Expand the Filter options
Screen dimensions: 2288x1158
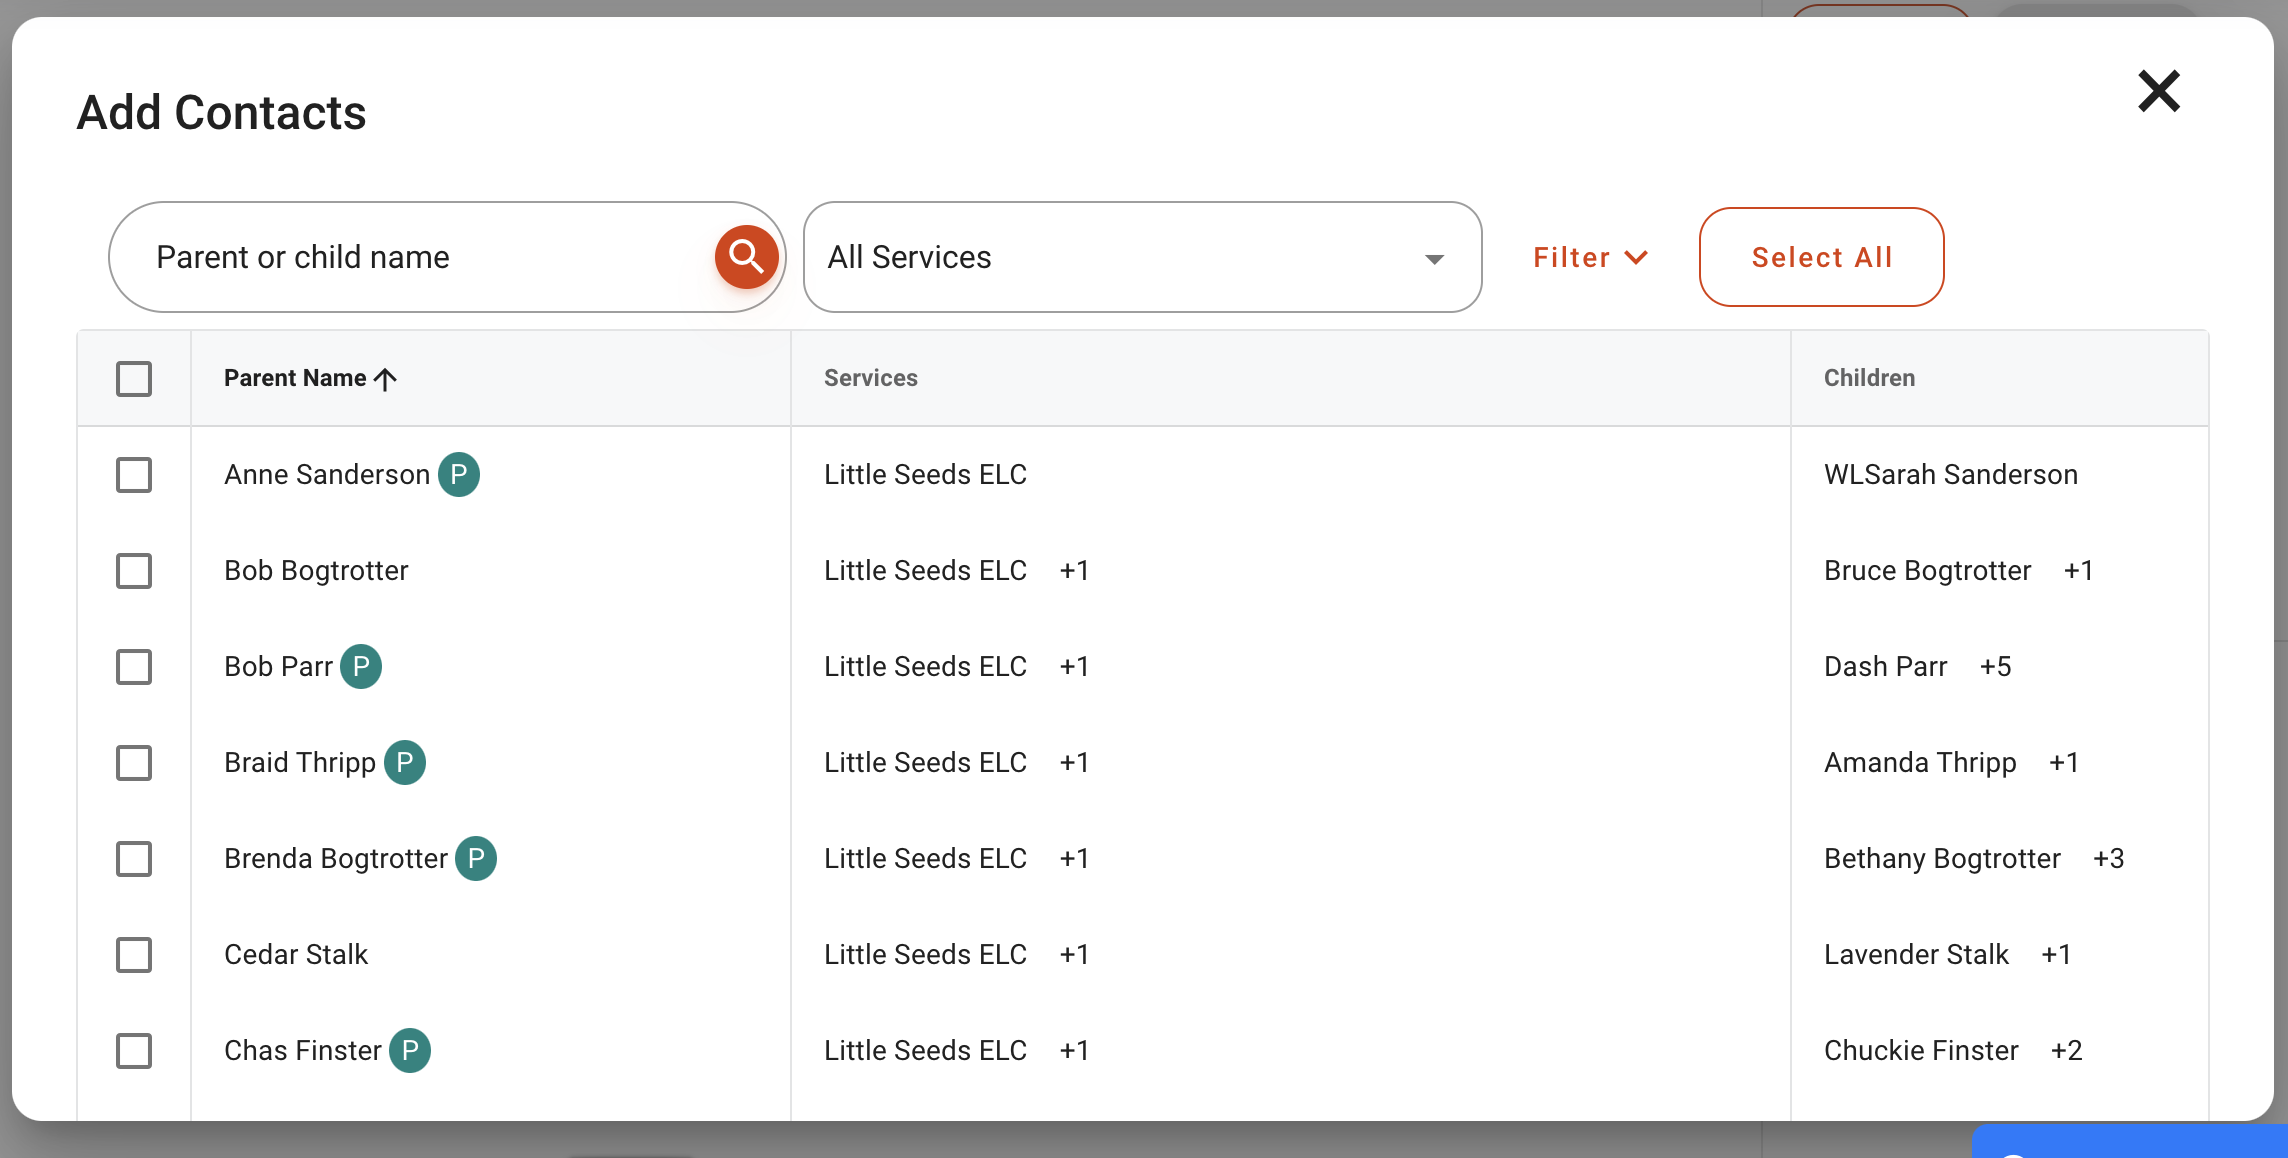click(1590, 257)
